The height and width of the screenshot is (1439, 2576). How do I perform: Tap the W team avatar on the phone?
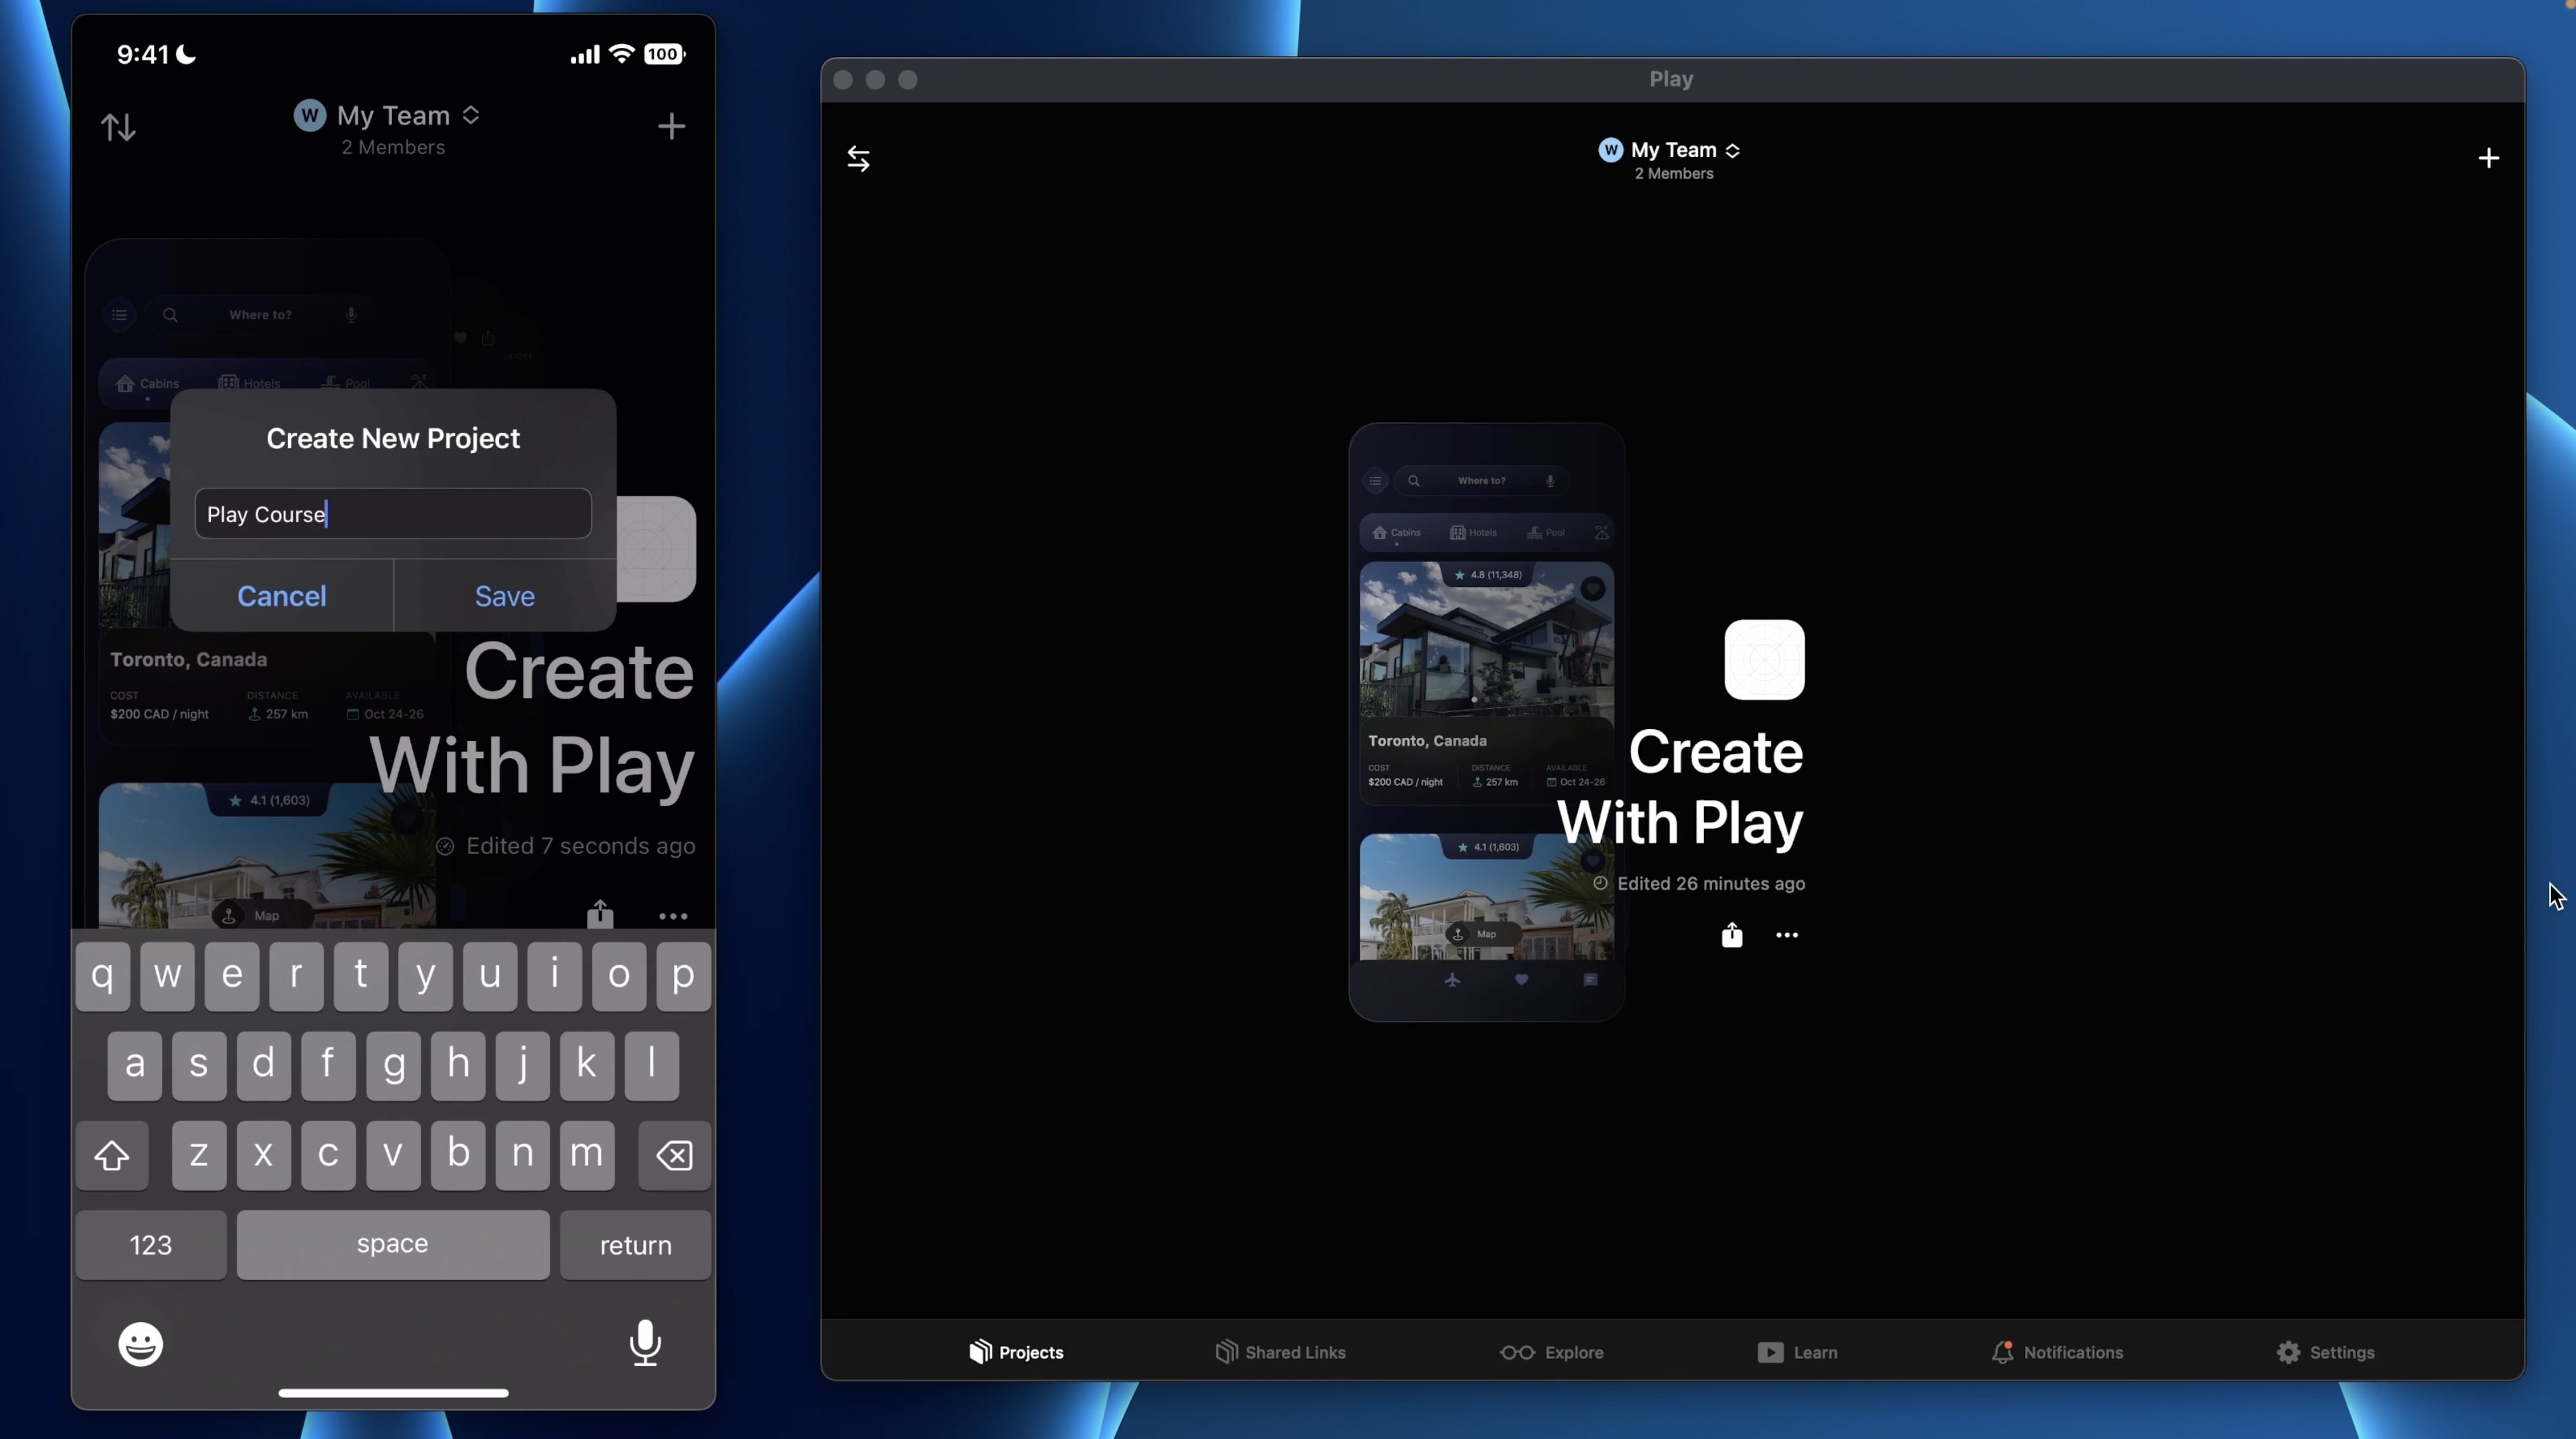click(310, 116)
